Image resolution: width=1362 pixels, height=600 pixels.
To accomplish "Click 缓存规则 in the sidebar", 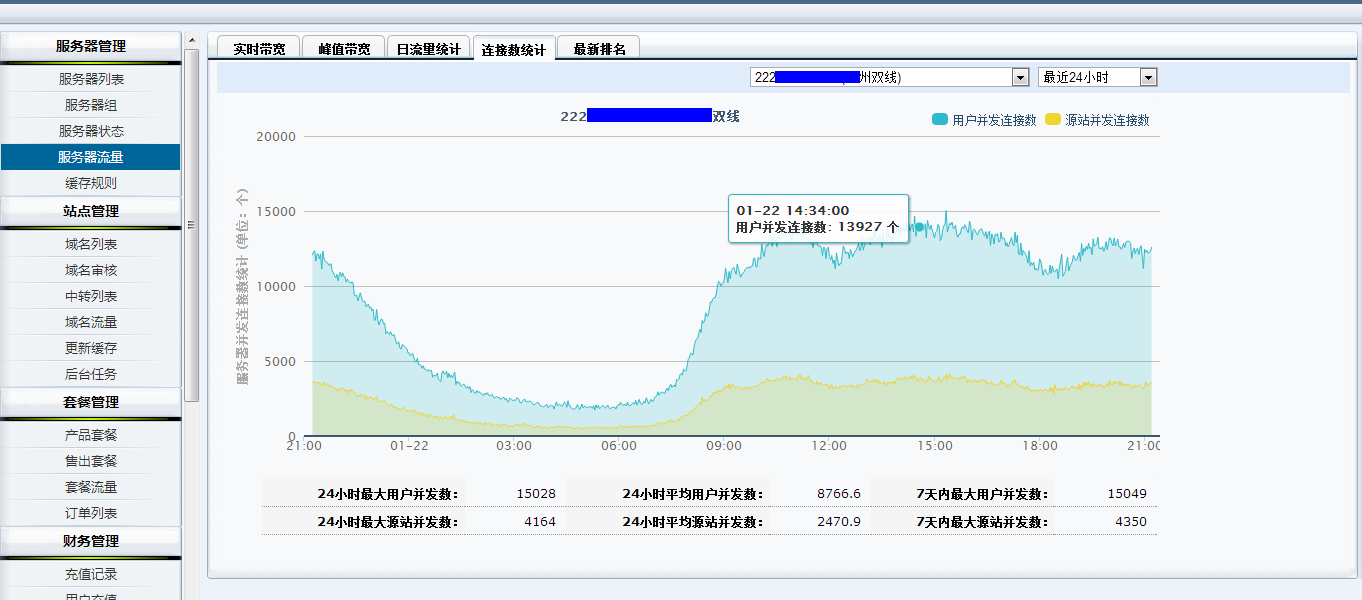I will click(90, 182).
